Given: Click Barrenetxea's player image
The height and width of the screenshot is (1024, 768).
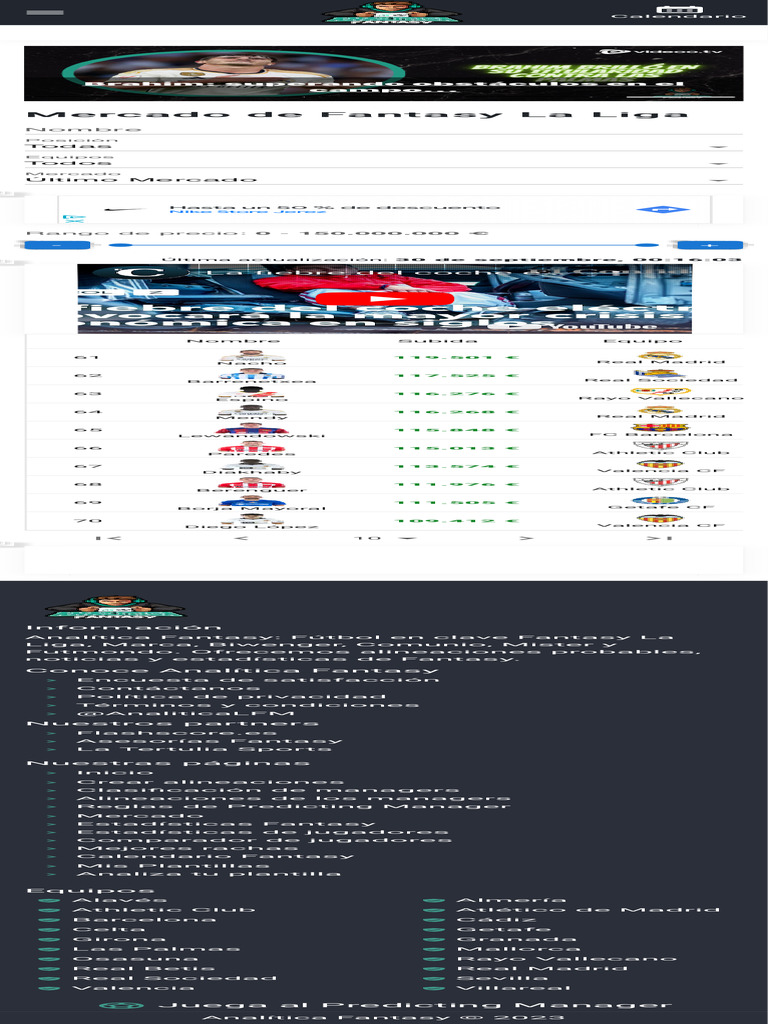Looking at the screenshot, I should [x=251, y=375].
